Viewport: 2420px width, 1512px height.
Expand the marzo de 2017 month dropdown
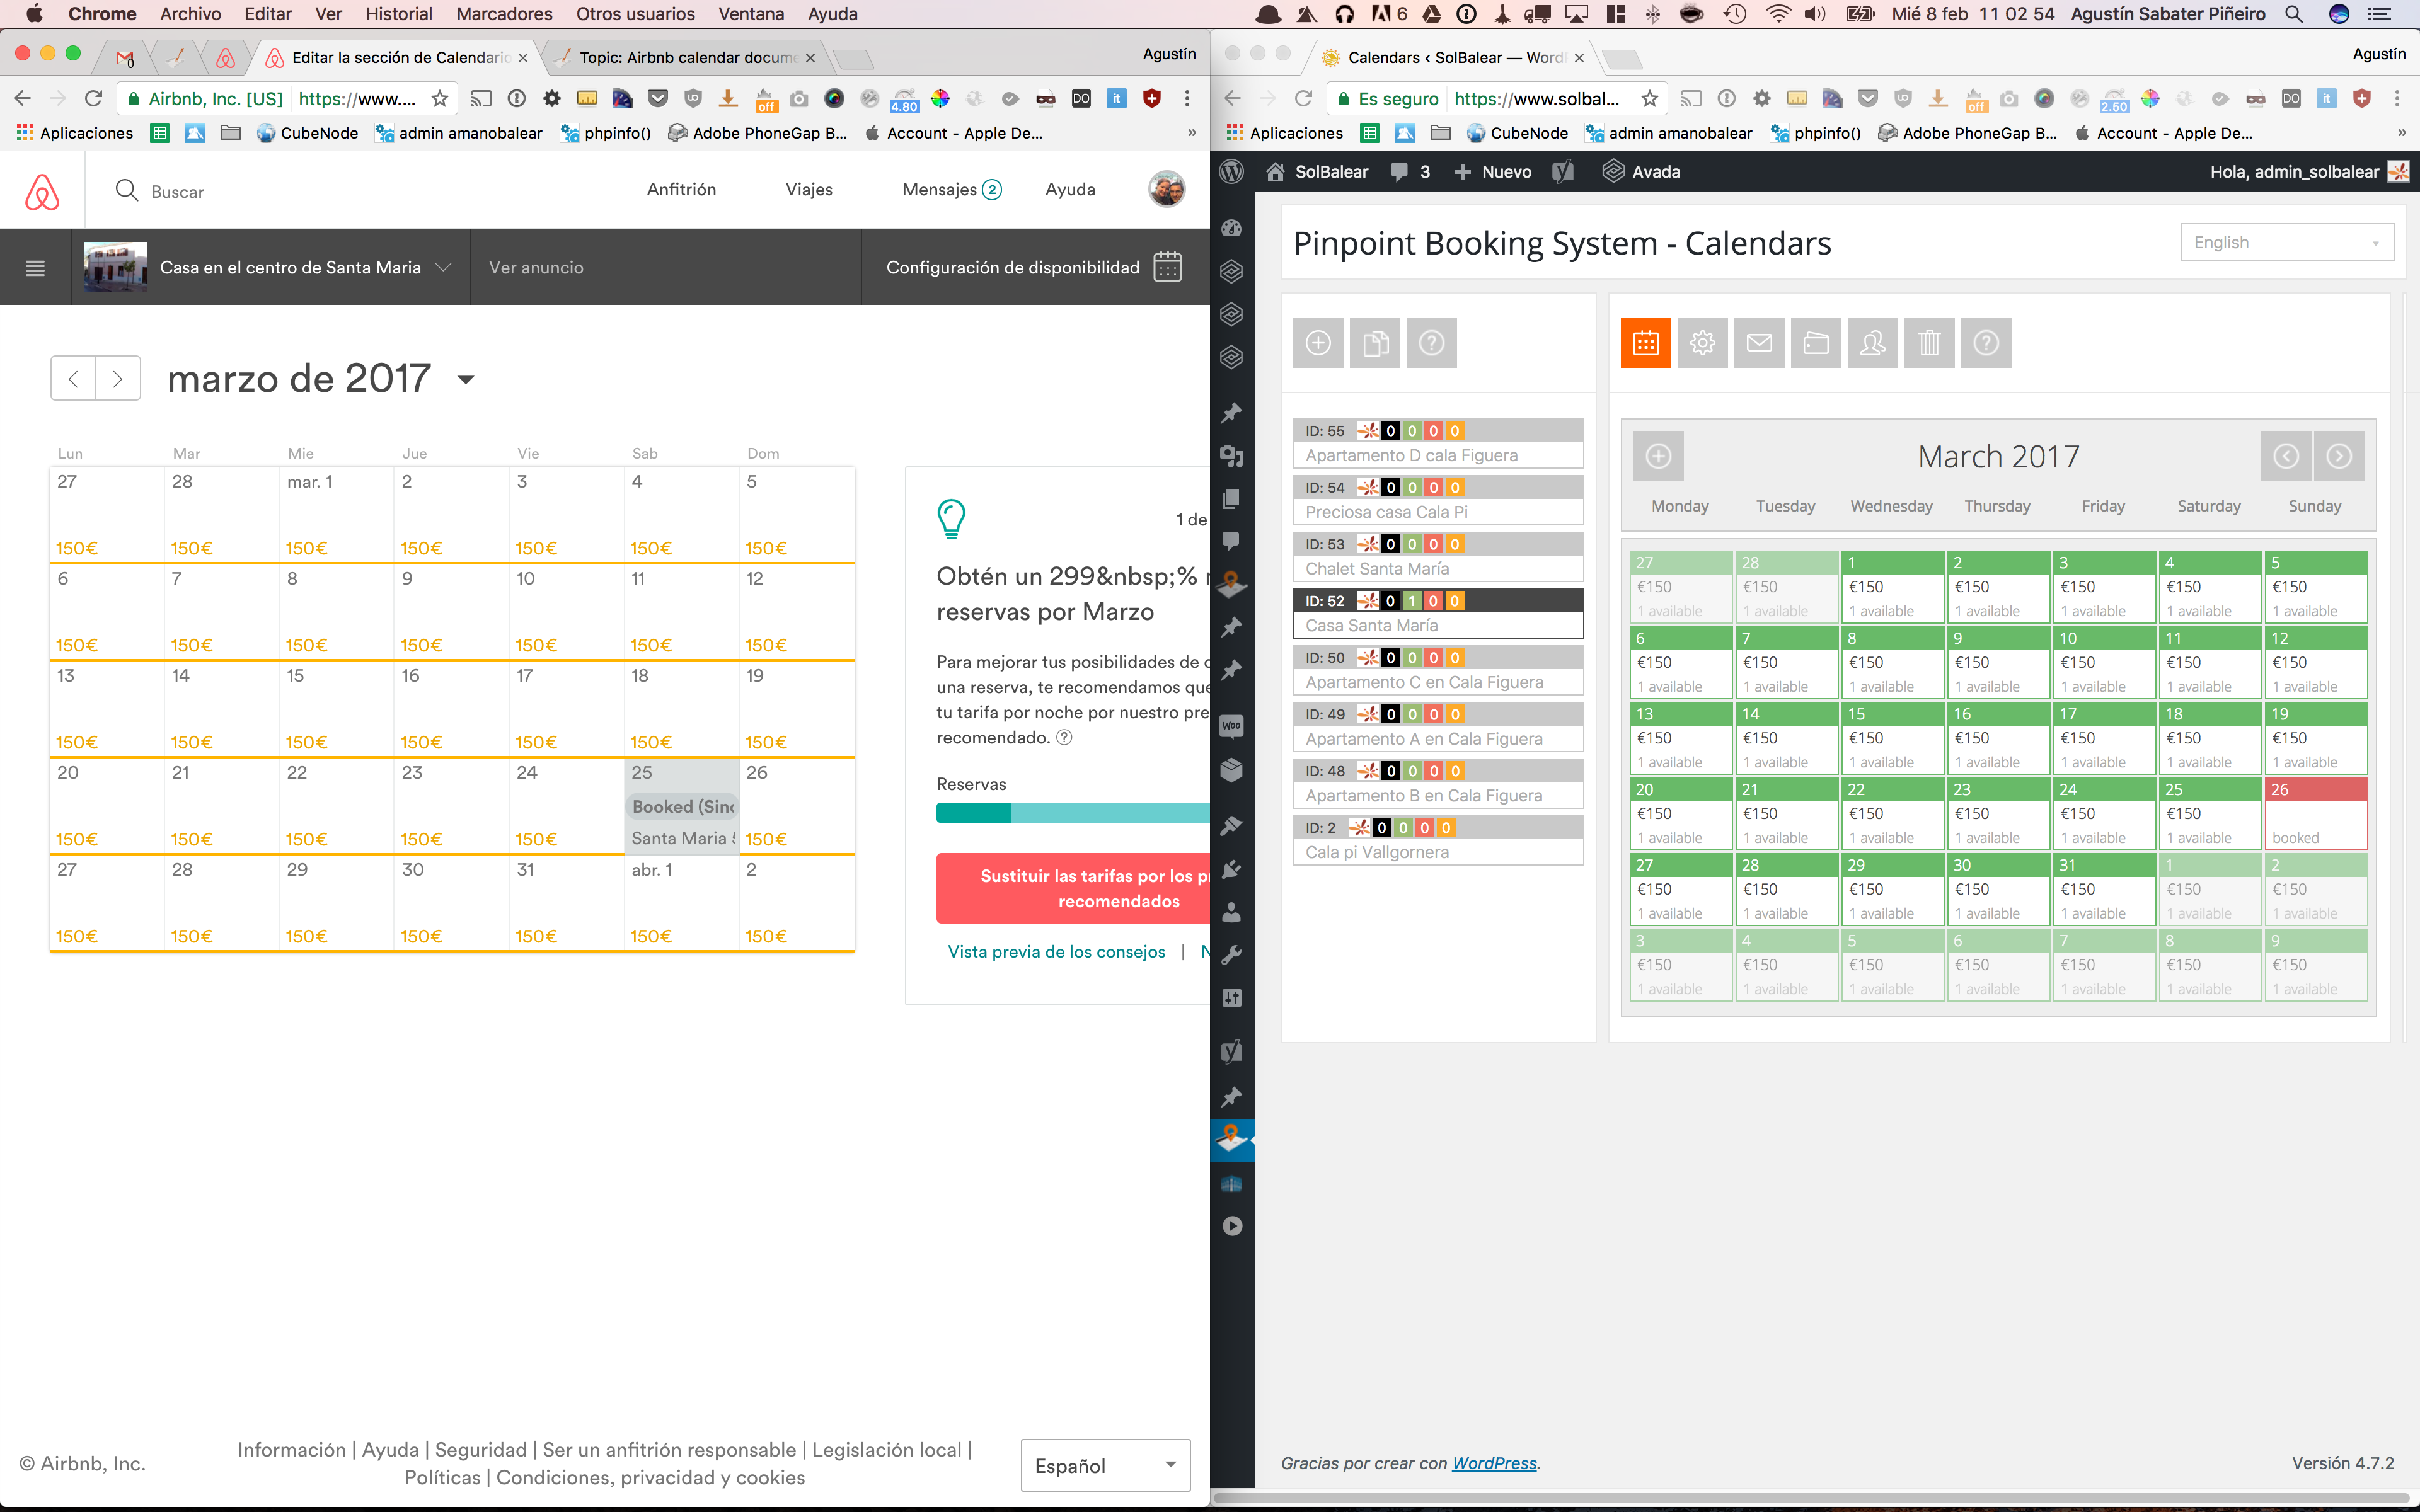tap(465, 380)
